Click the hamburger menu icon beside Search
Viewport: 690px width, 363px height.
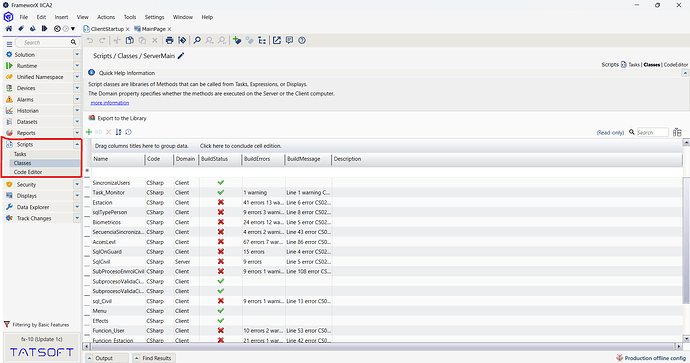tap(9, 43)
